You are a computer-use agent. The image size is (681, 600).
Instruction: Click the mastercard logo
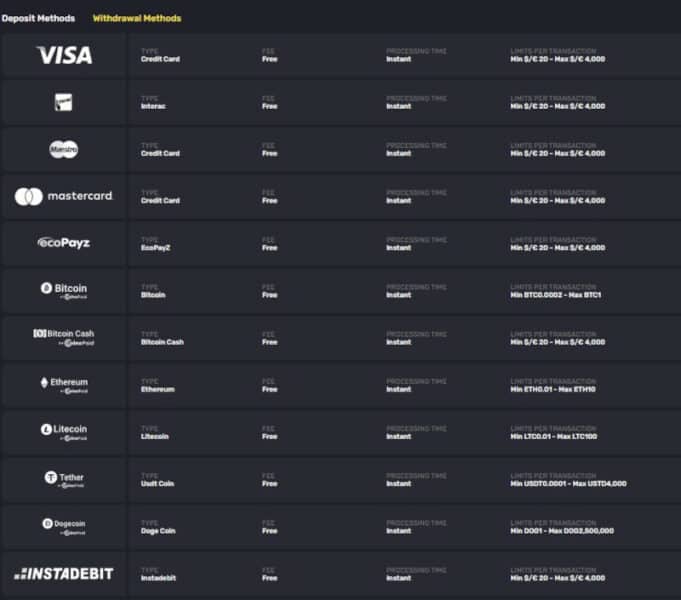(64, 196)
